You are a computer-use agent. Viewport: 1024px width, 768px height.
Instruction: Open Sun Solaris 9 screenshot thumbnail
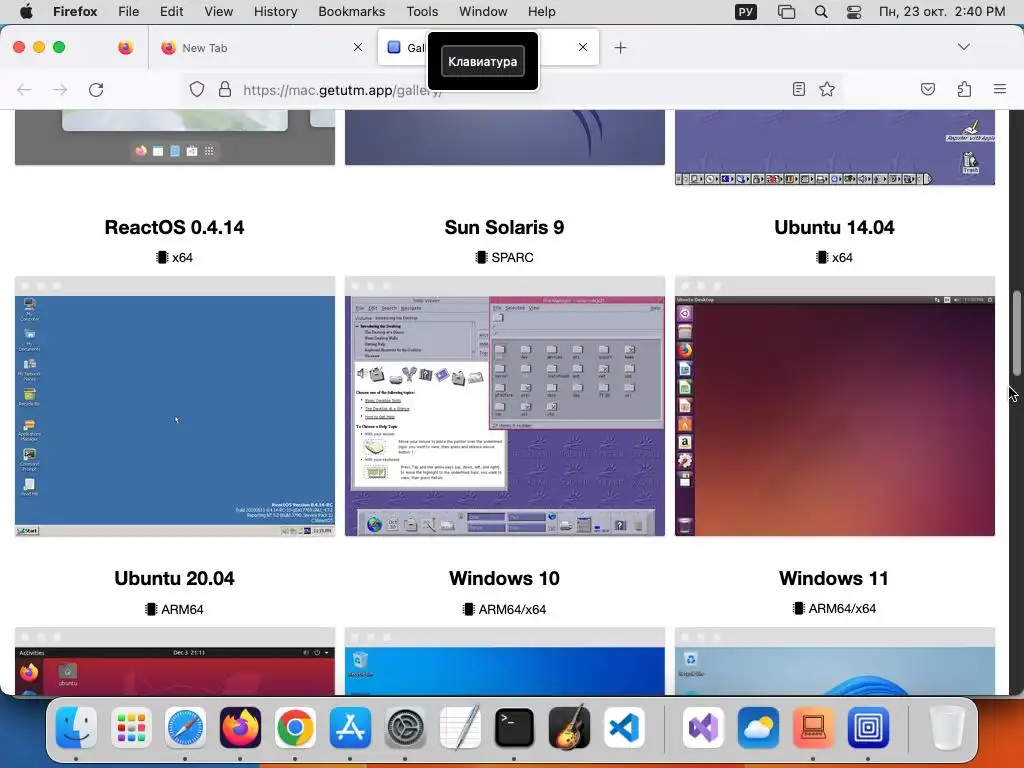505,406
